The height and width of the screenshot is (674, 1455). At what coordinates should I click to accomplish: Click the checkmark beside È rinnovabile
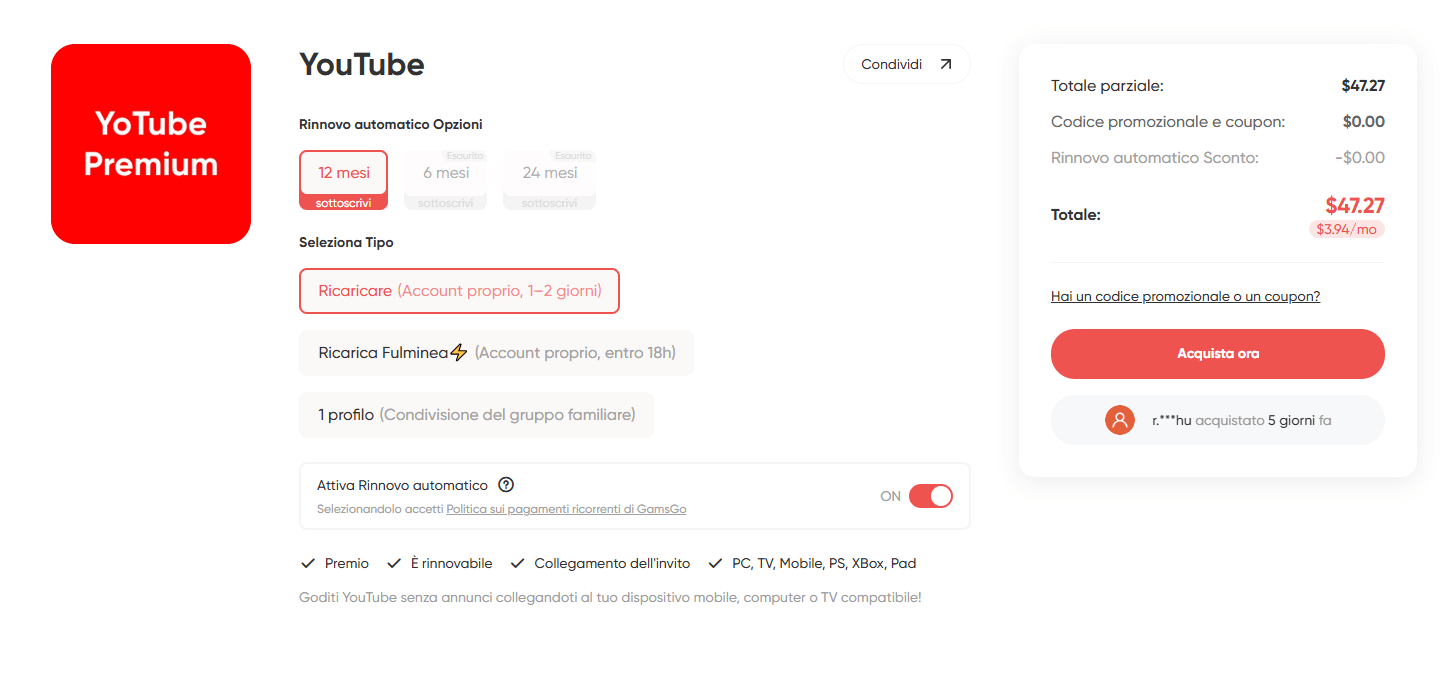(394, 563)
